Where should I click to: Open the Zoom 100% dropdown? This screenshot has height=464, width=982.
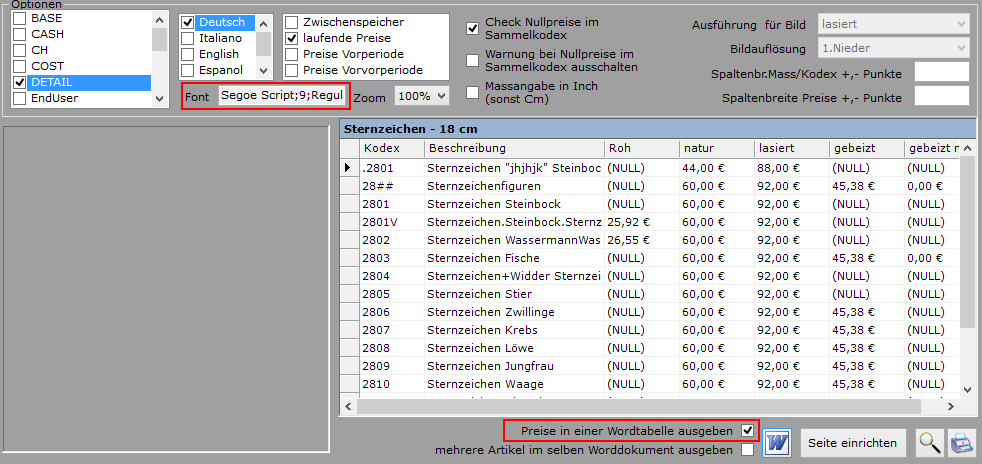click(421, 96)
